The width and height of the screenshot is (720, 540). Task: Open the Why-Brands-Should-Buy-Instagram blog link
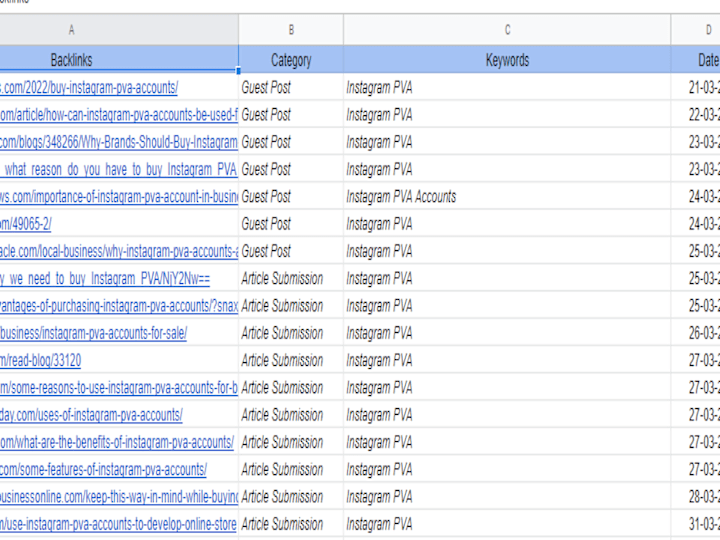(119, 142)
